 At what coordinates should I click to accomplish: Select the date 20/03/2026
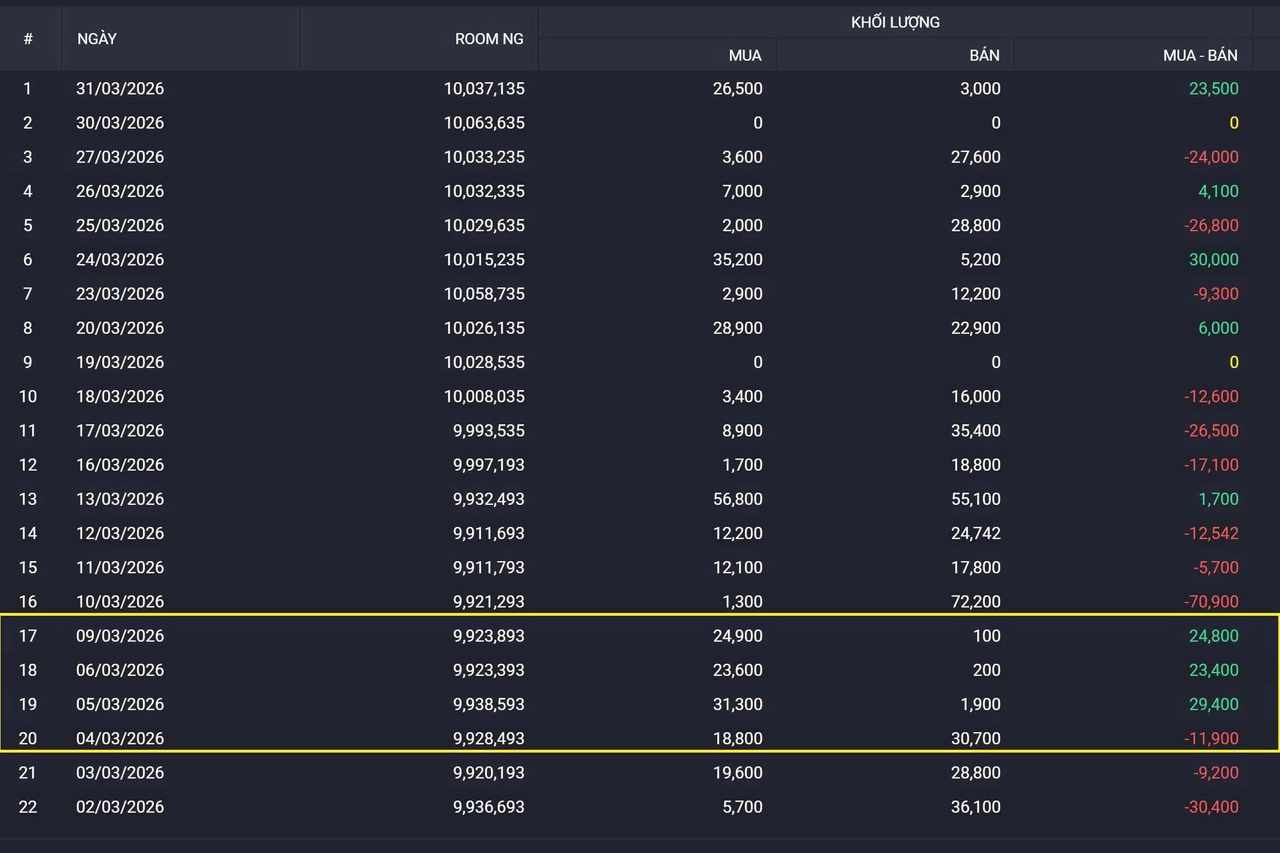120,328
